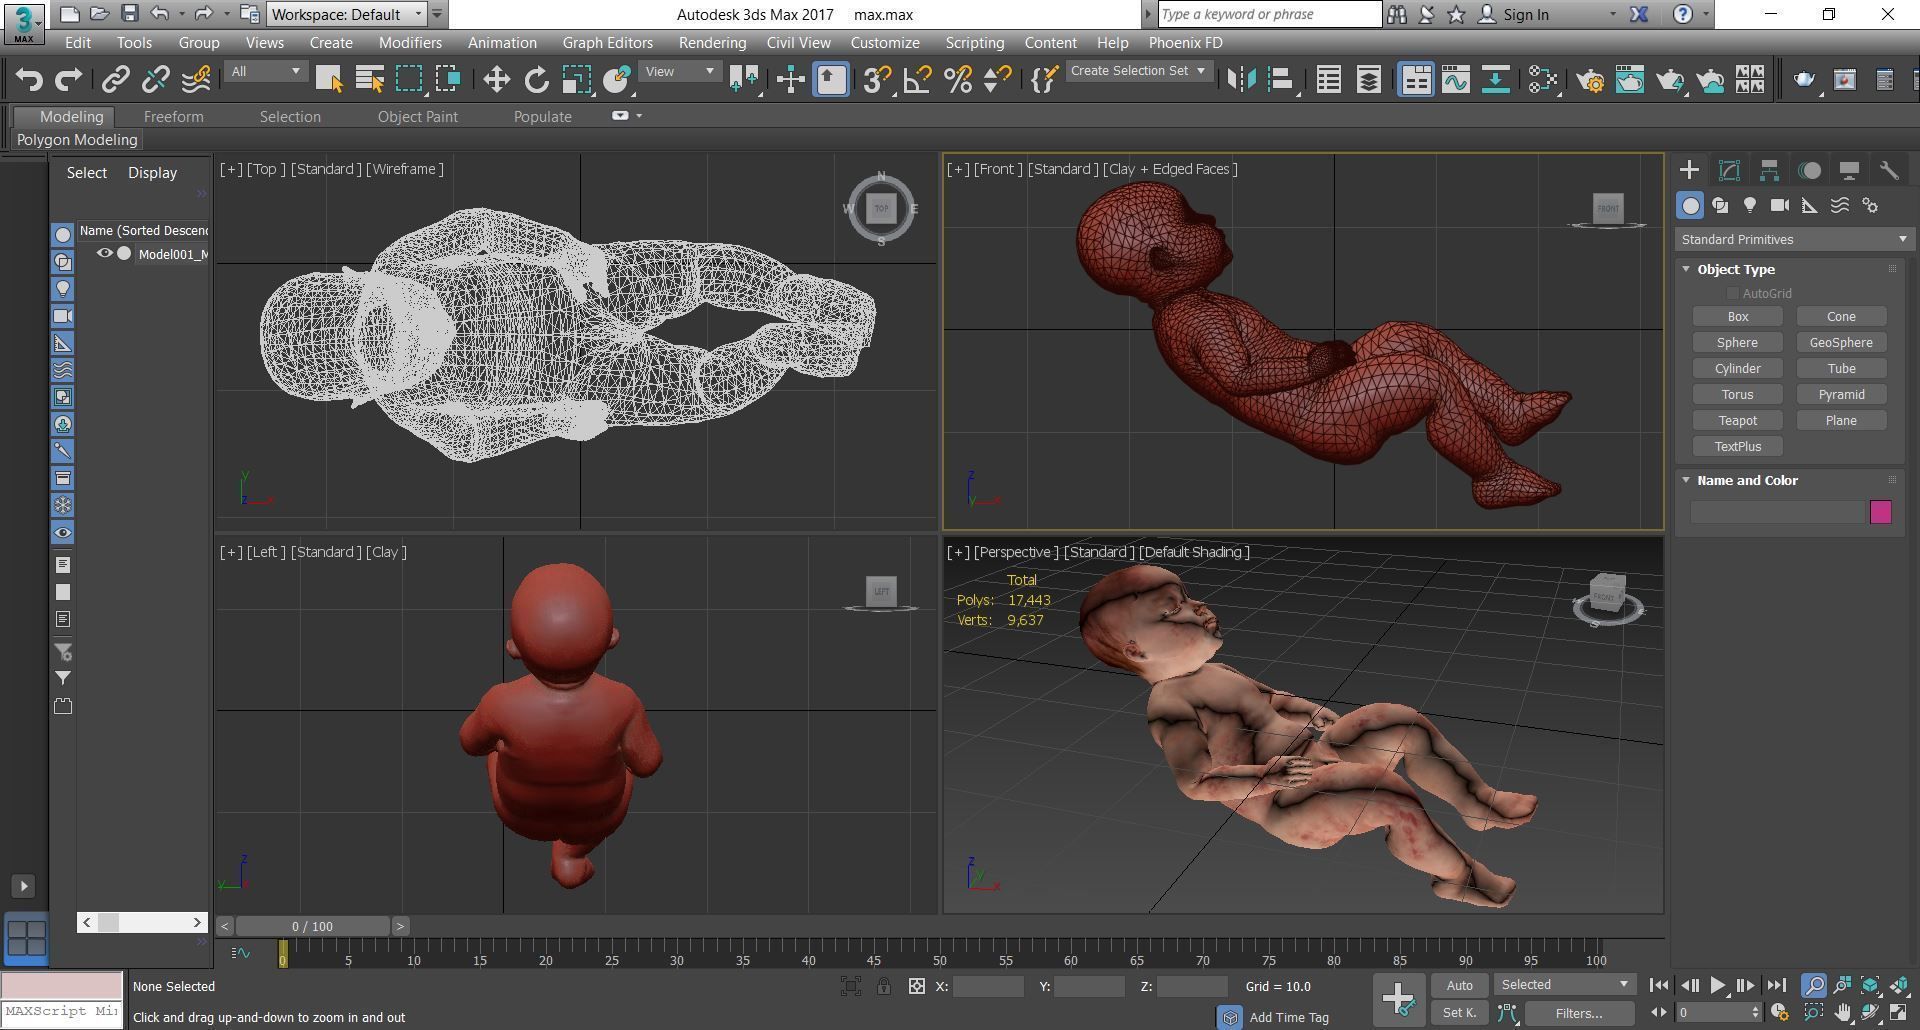Click the Align tool icon

1281,80
